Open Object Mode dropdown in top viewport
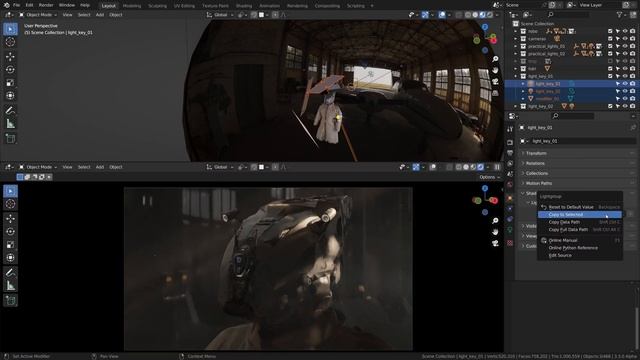 pos(38,15)
